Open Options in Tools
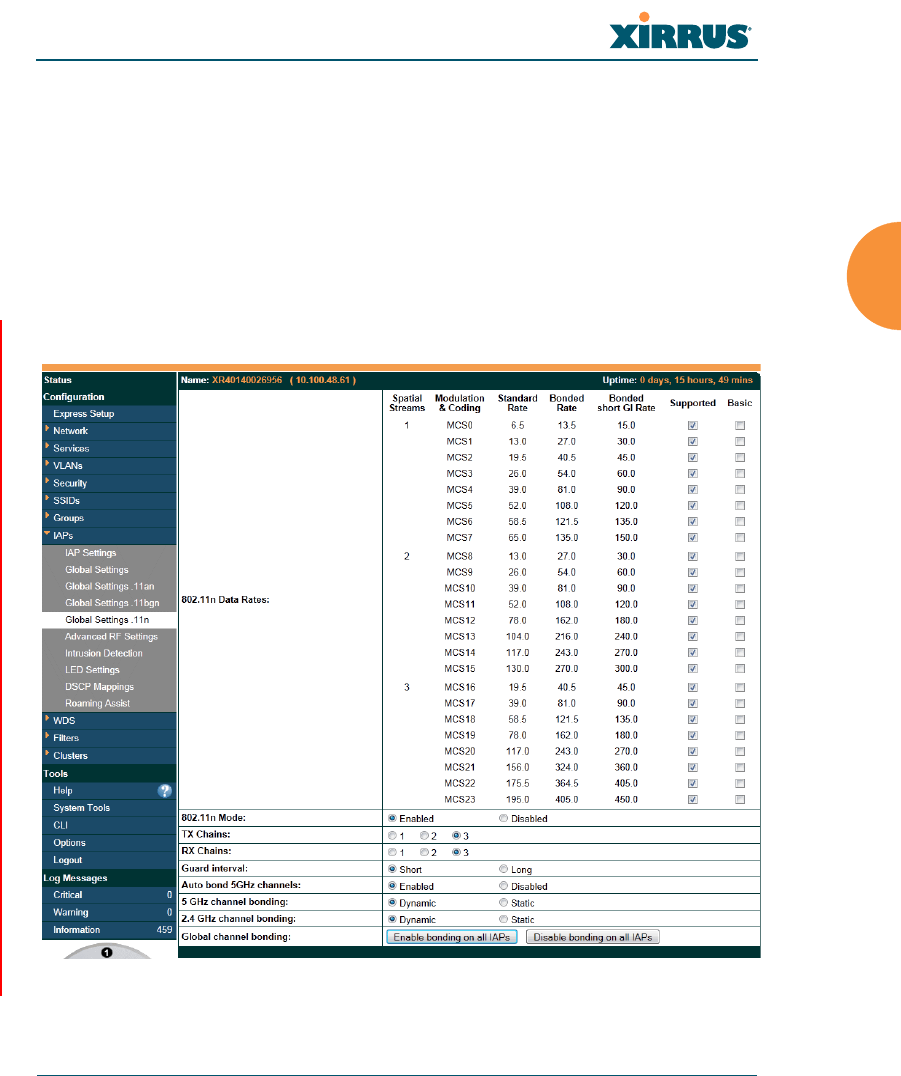Image resolution: width=901 pixels, height=1076 pixels. [x=69, y=843]
